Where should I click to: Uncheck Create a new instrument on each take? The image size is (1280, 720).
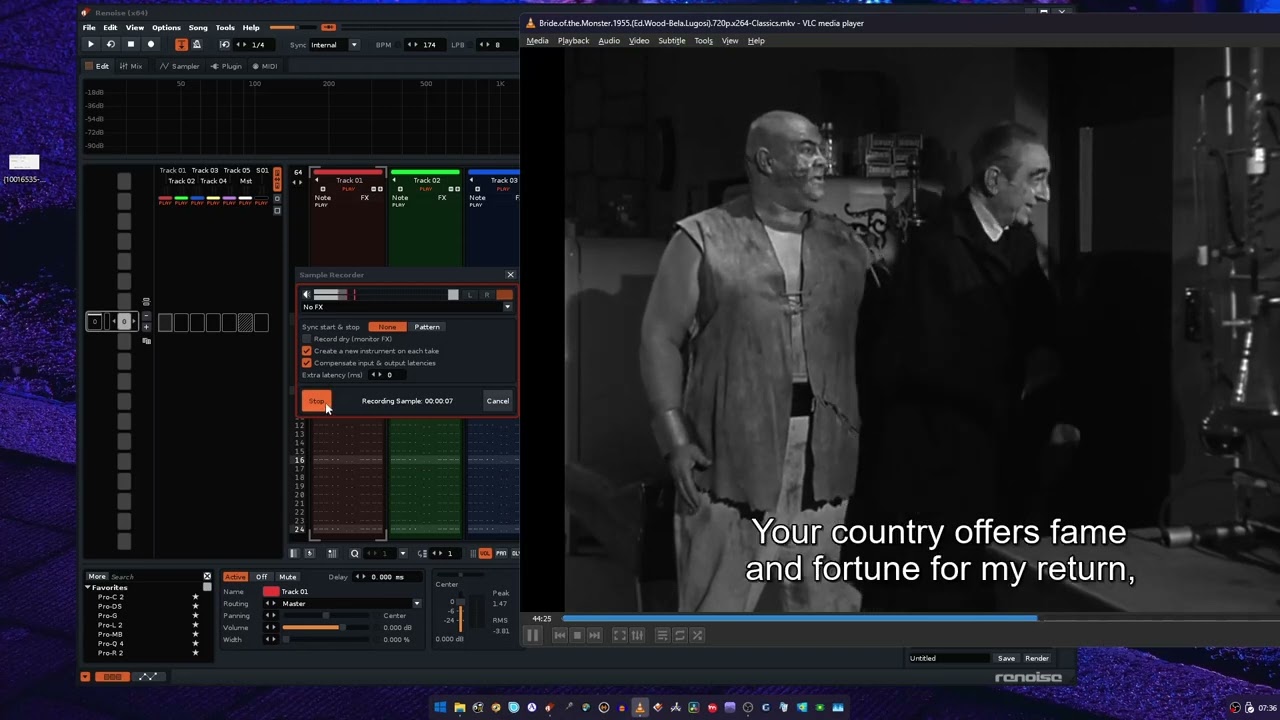[307, 351]
